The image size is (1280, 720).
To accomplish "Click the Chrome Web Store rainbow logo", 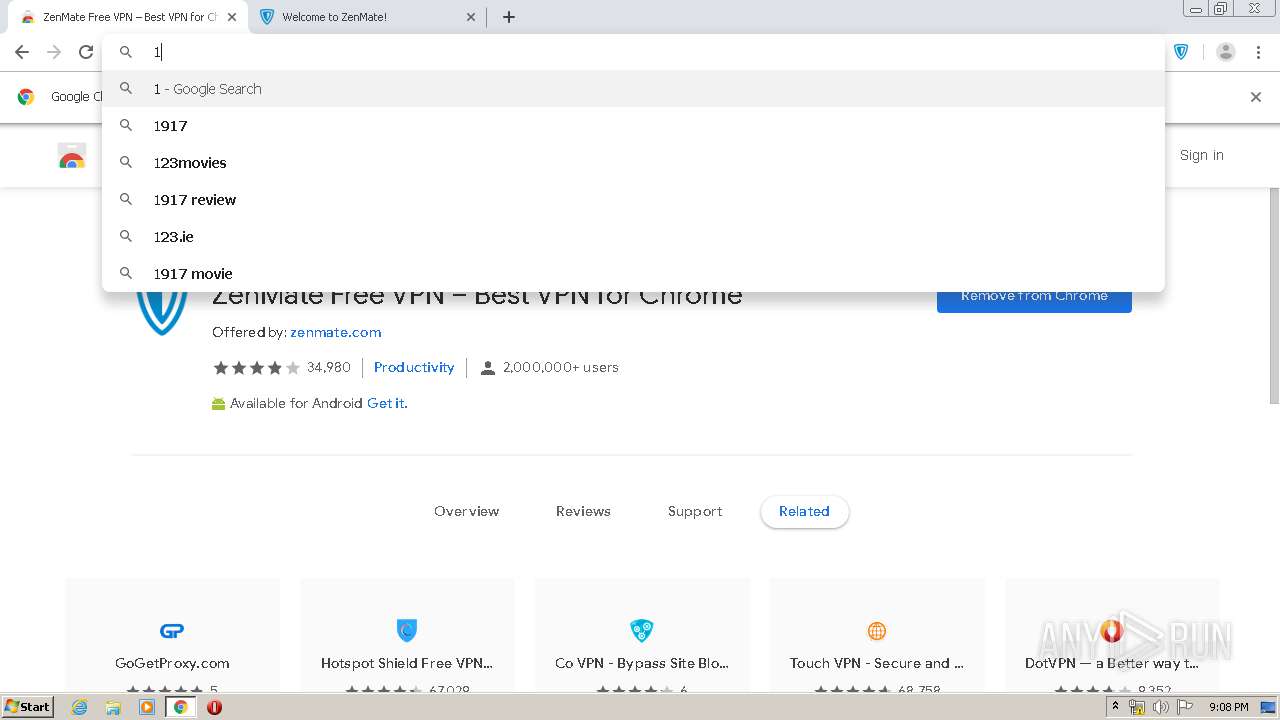I will [72, 156].
